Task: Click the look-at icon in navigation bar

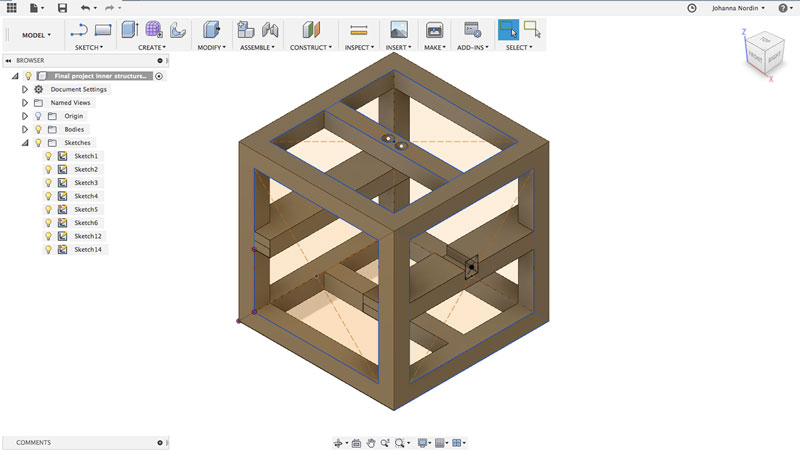Action: pyautogui.click(x=356, y=443)
